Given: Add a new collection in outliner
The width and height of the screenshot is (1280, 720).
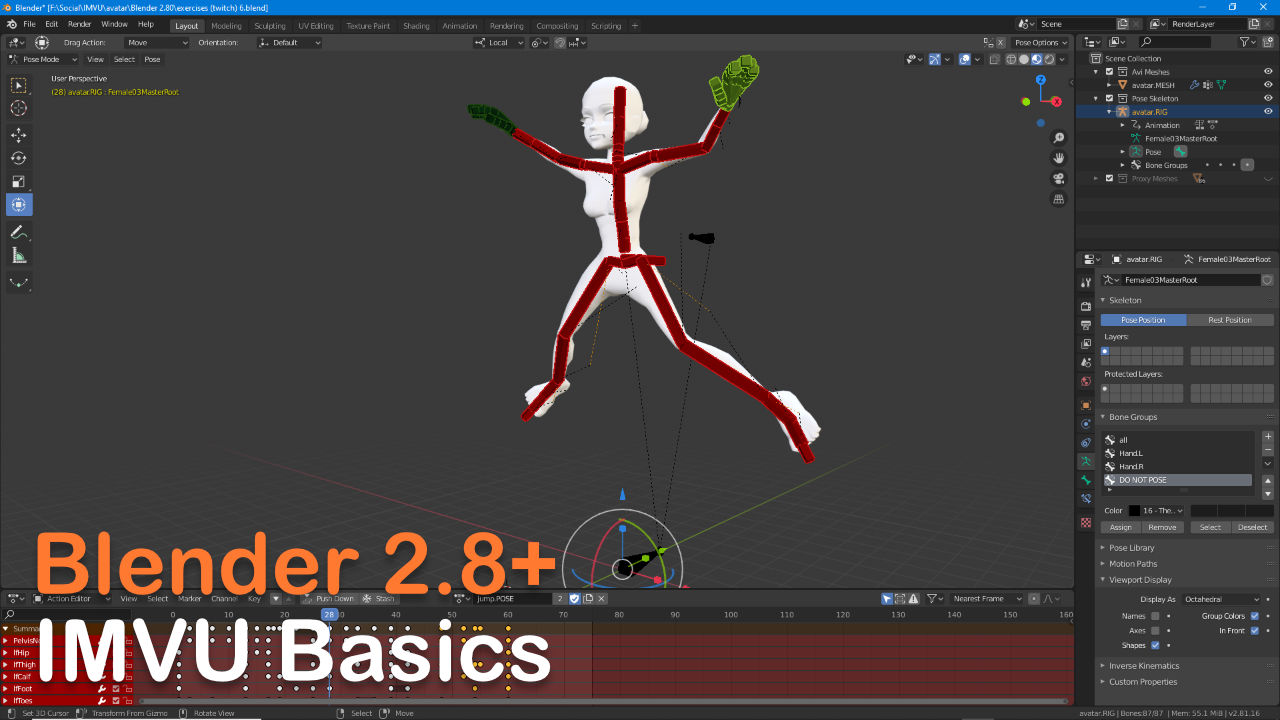Looking at the screenshot, I should tap(1267, 42).
